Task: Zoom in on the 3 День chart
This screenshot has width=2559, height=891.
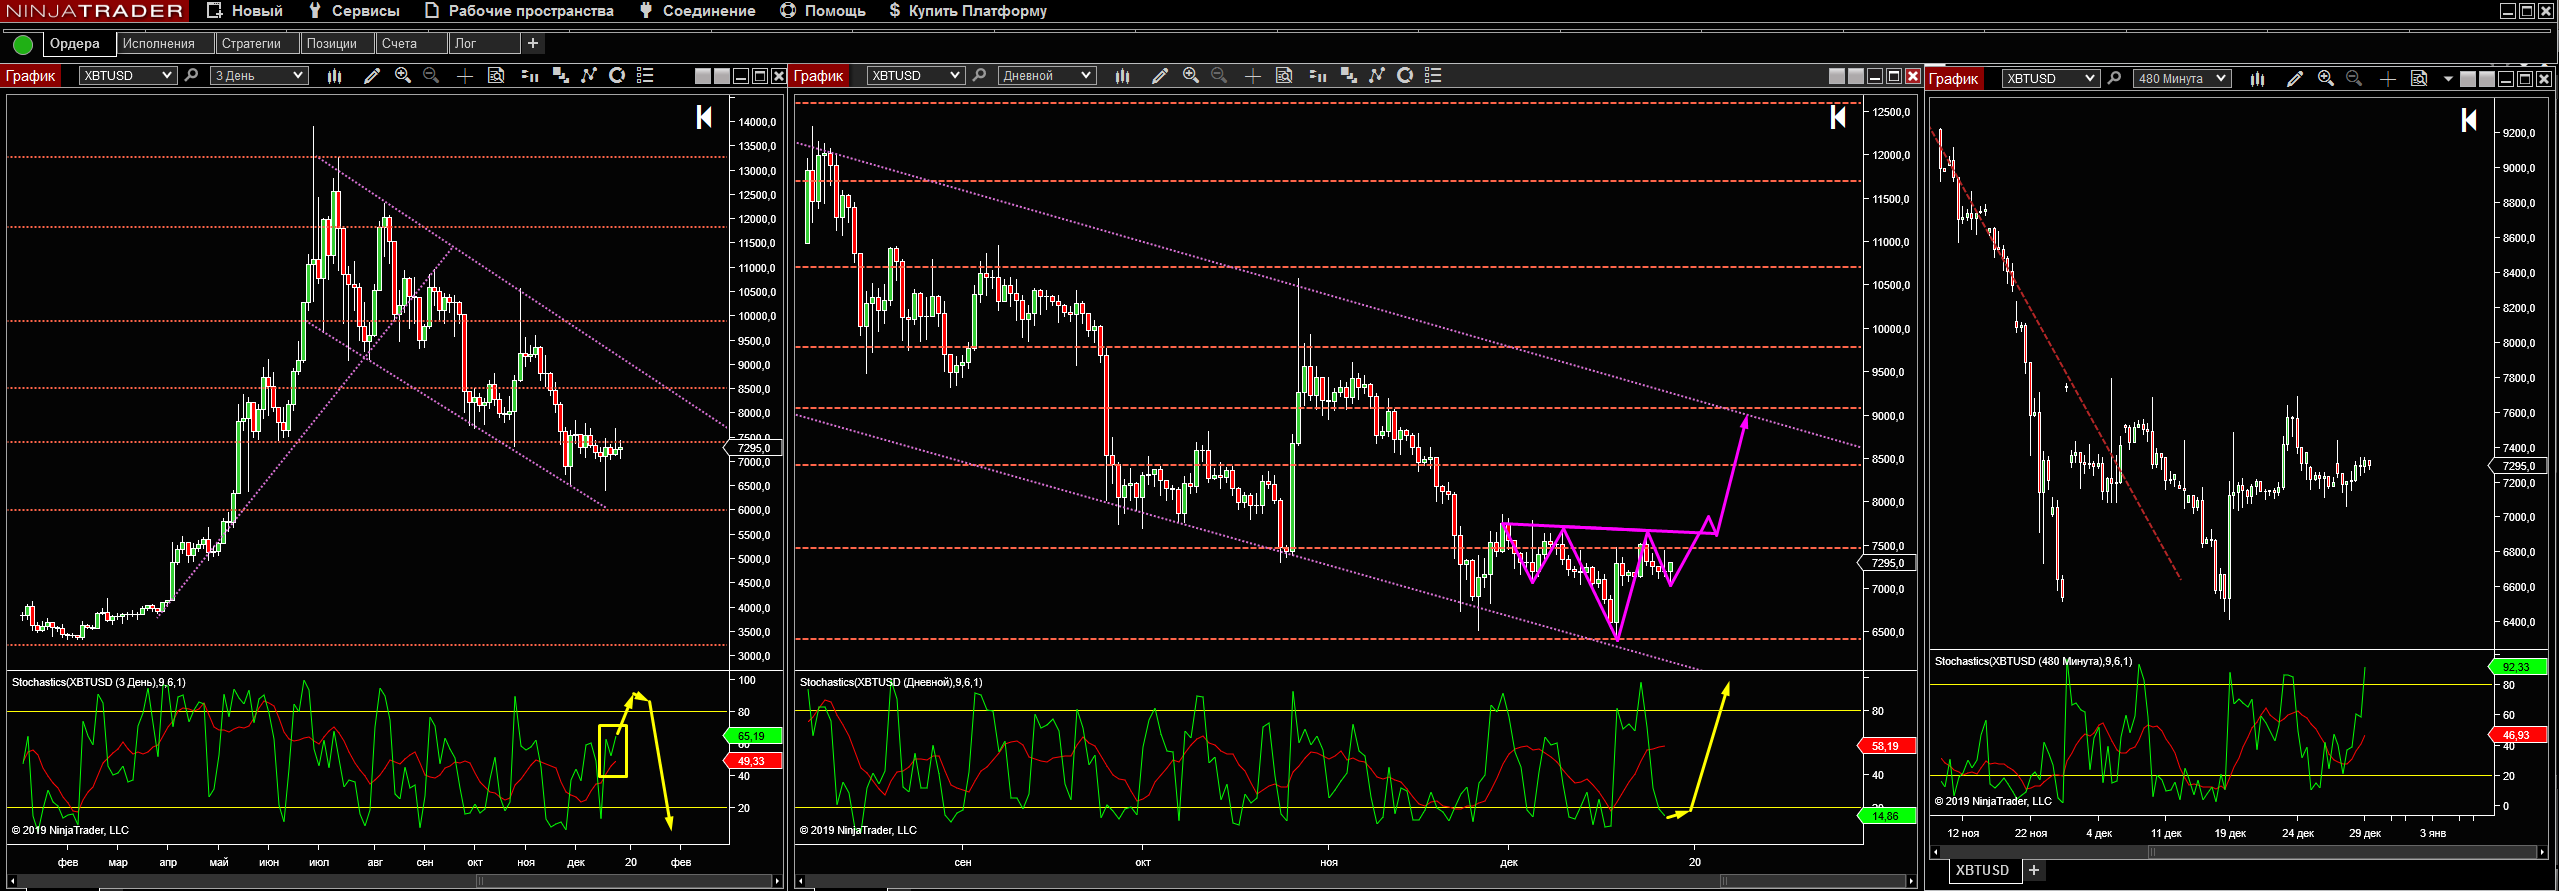Action: click(403, 76)
